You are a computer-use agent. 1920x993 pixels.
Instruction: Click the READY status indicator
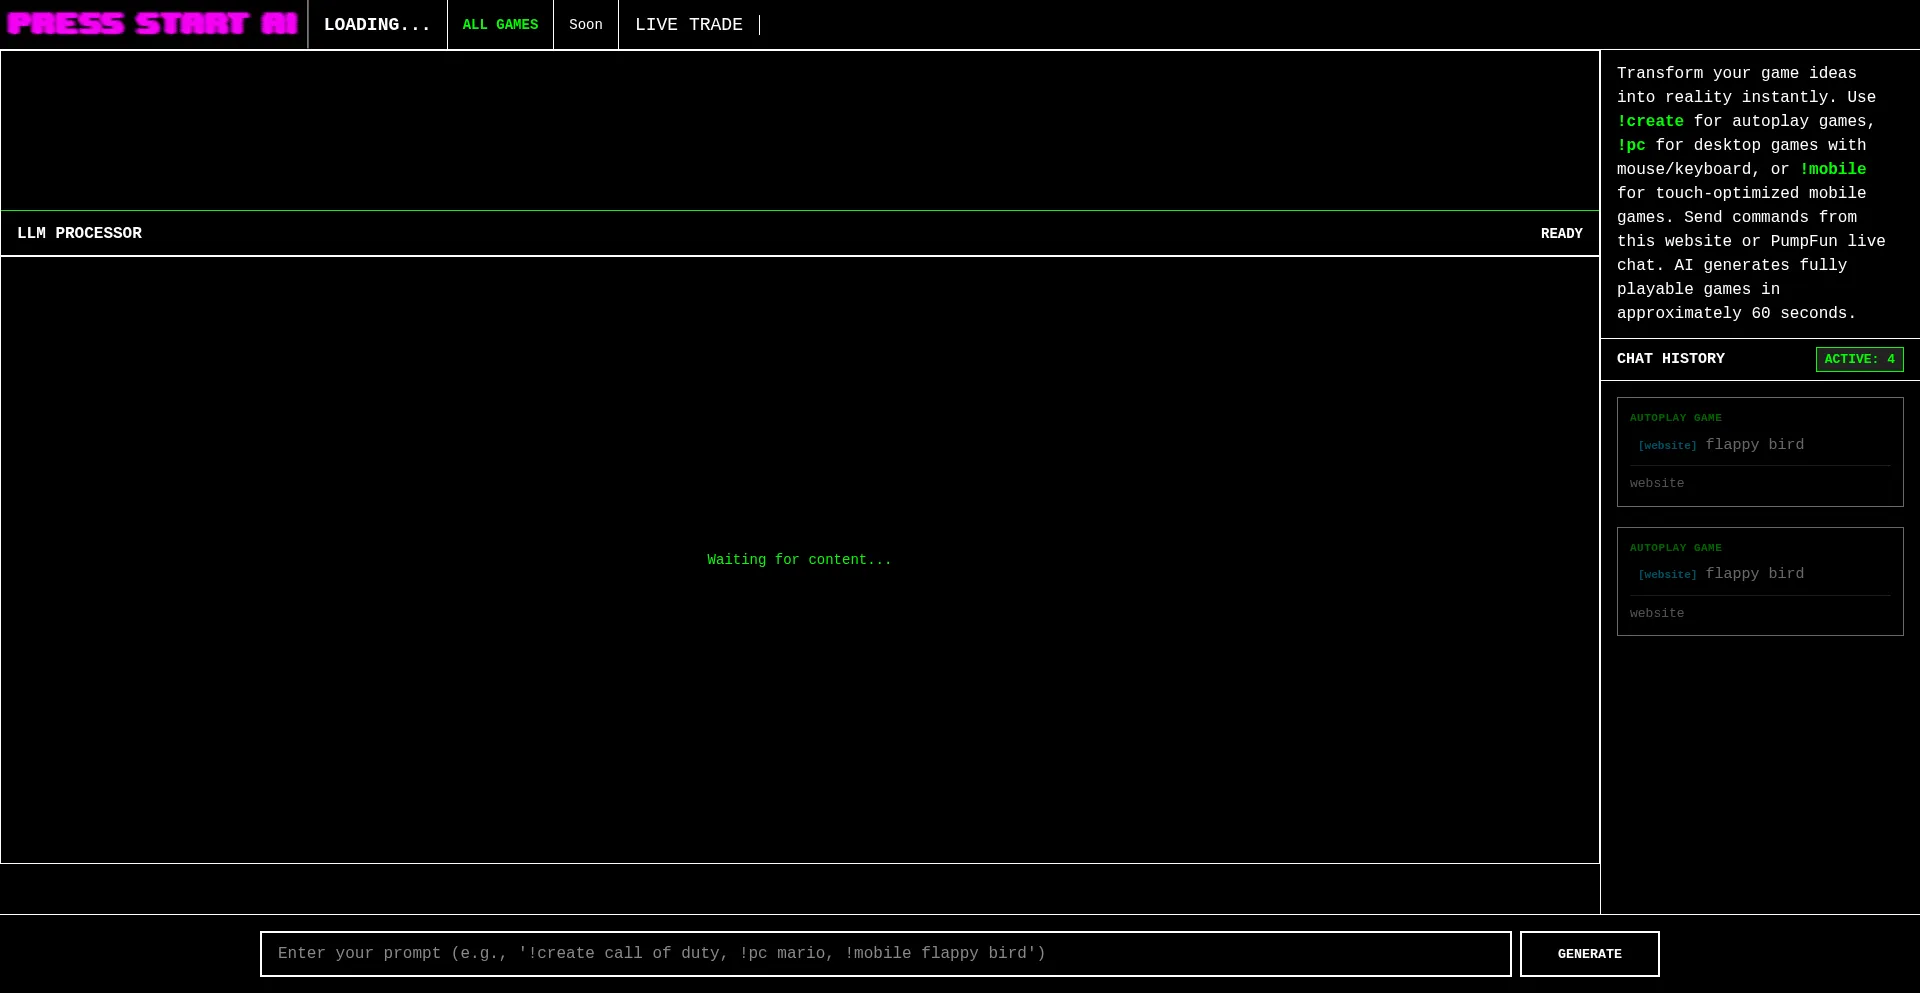[x=1561, y=233]
